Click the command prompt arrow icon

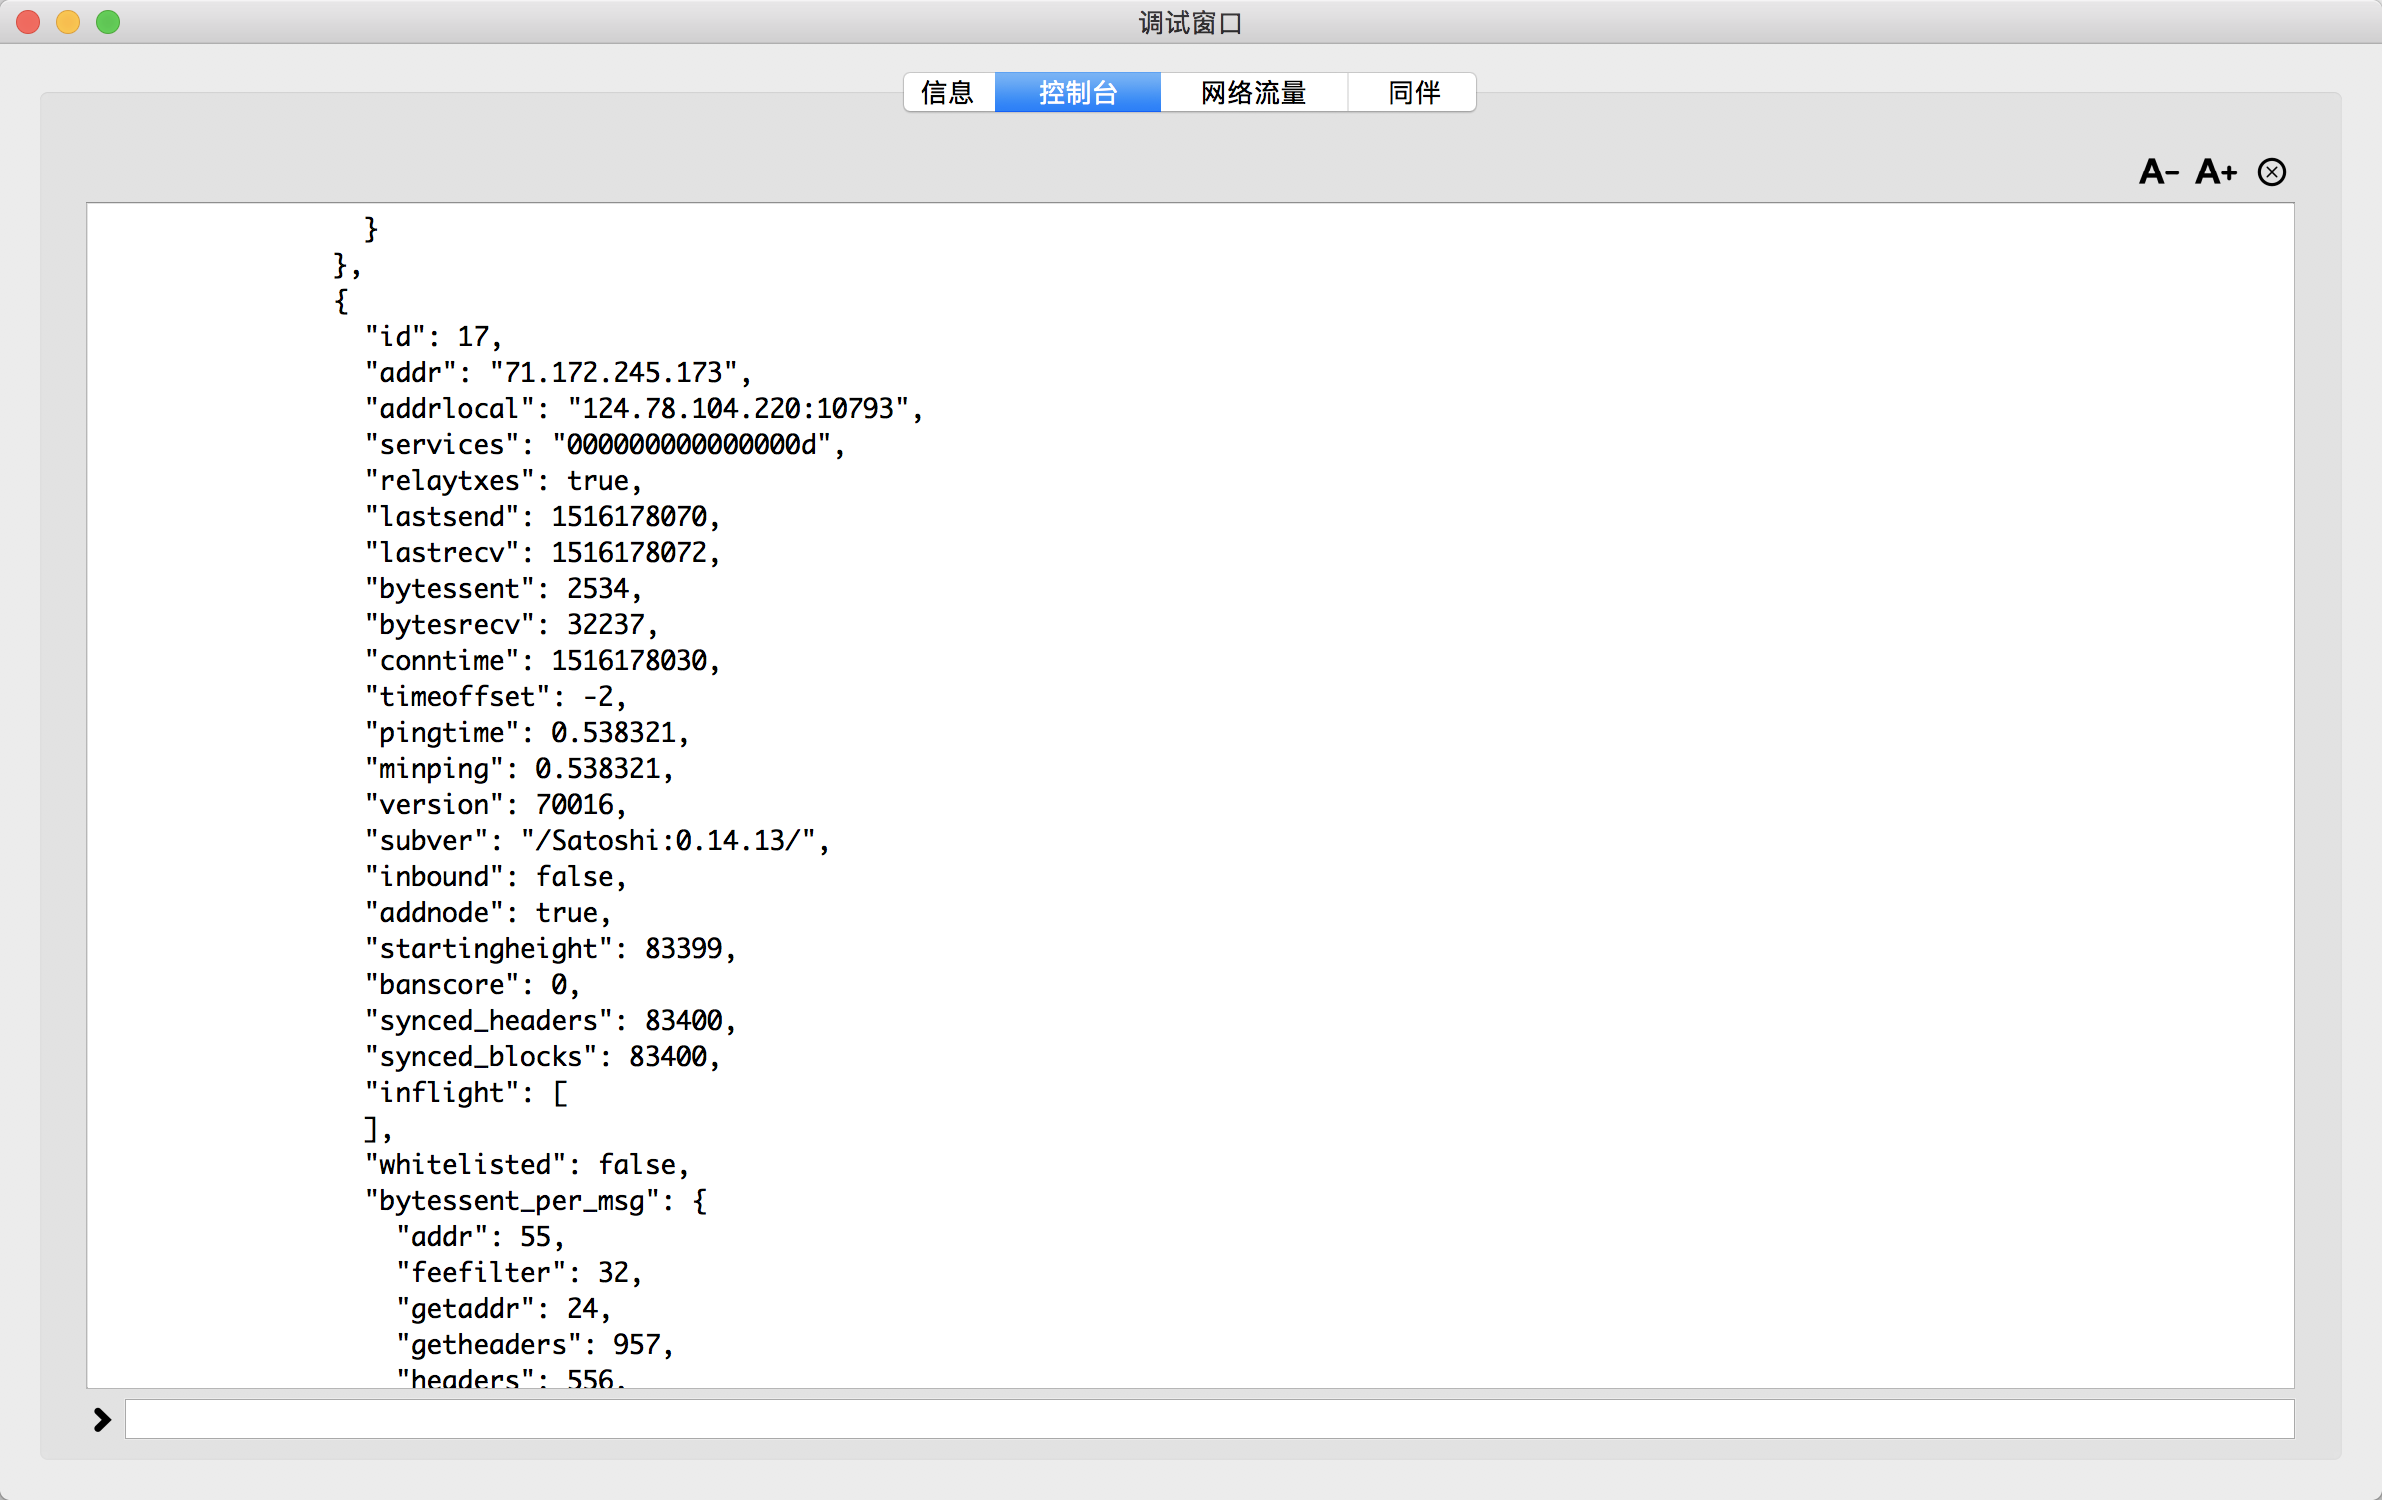pos(102,1419)
